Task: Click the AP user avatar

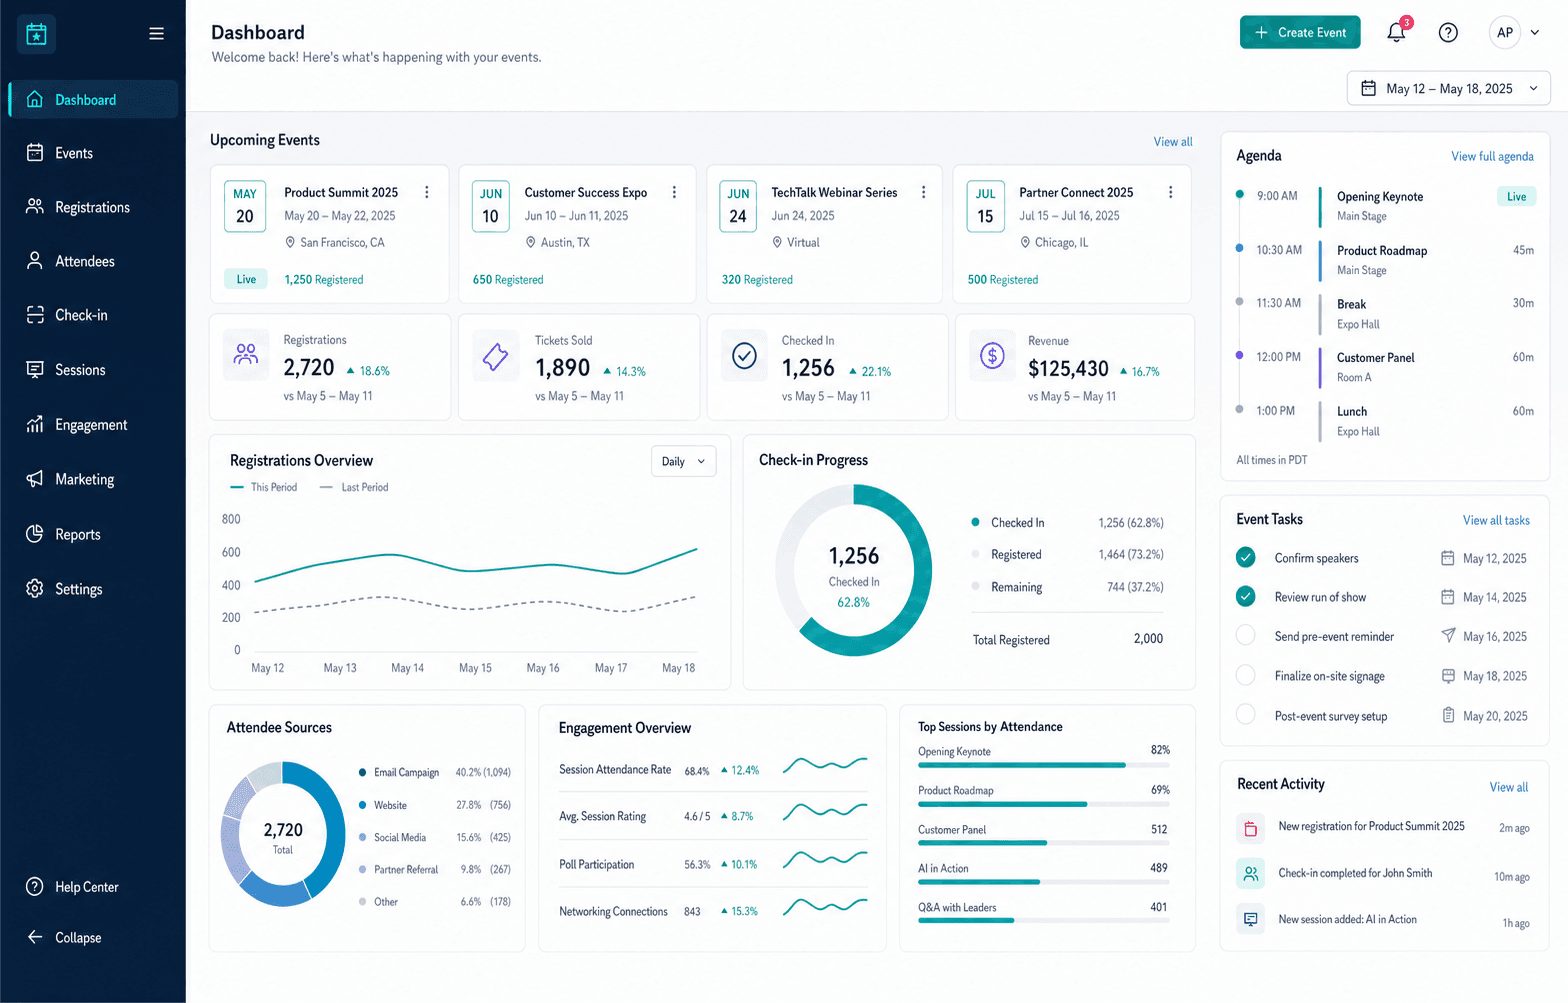Action: pos(1504,33)
